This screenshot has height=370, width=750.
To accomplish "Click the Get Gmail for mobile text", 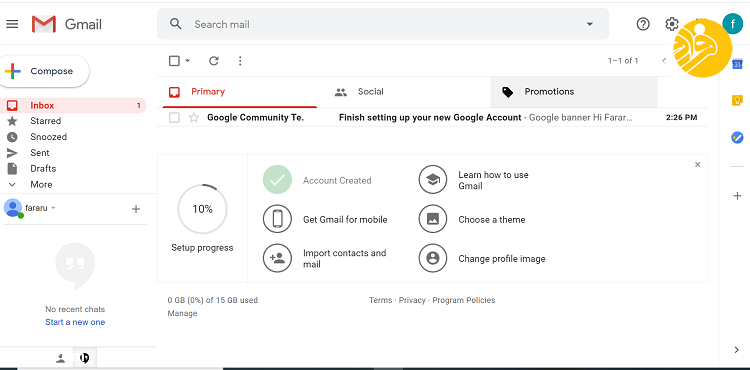I will [345, 219].
